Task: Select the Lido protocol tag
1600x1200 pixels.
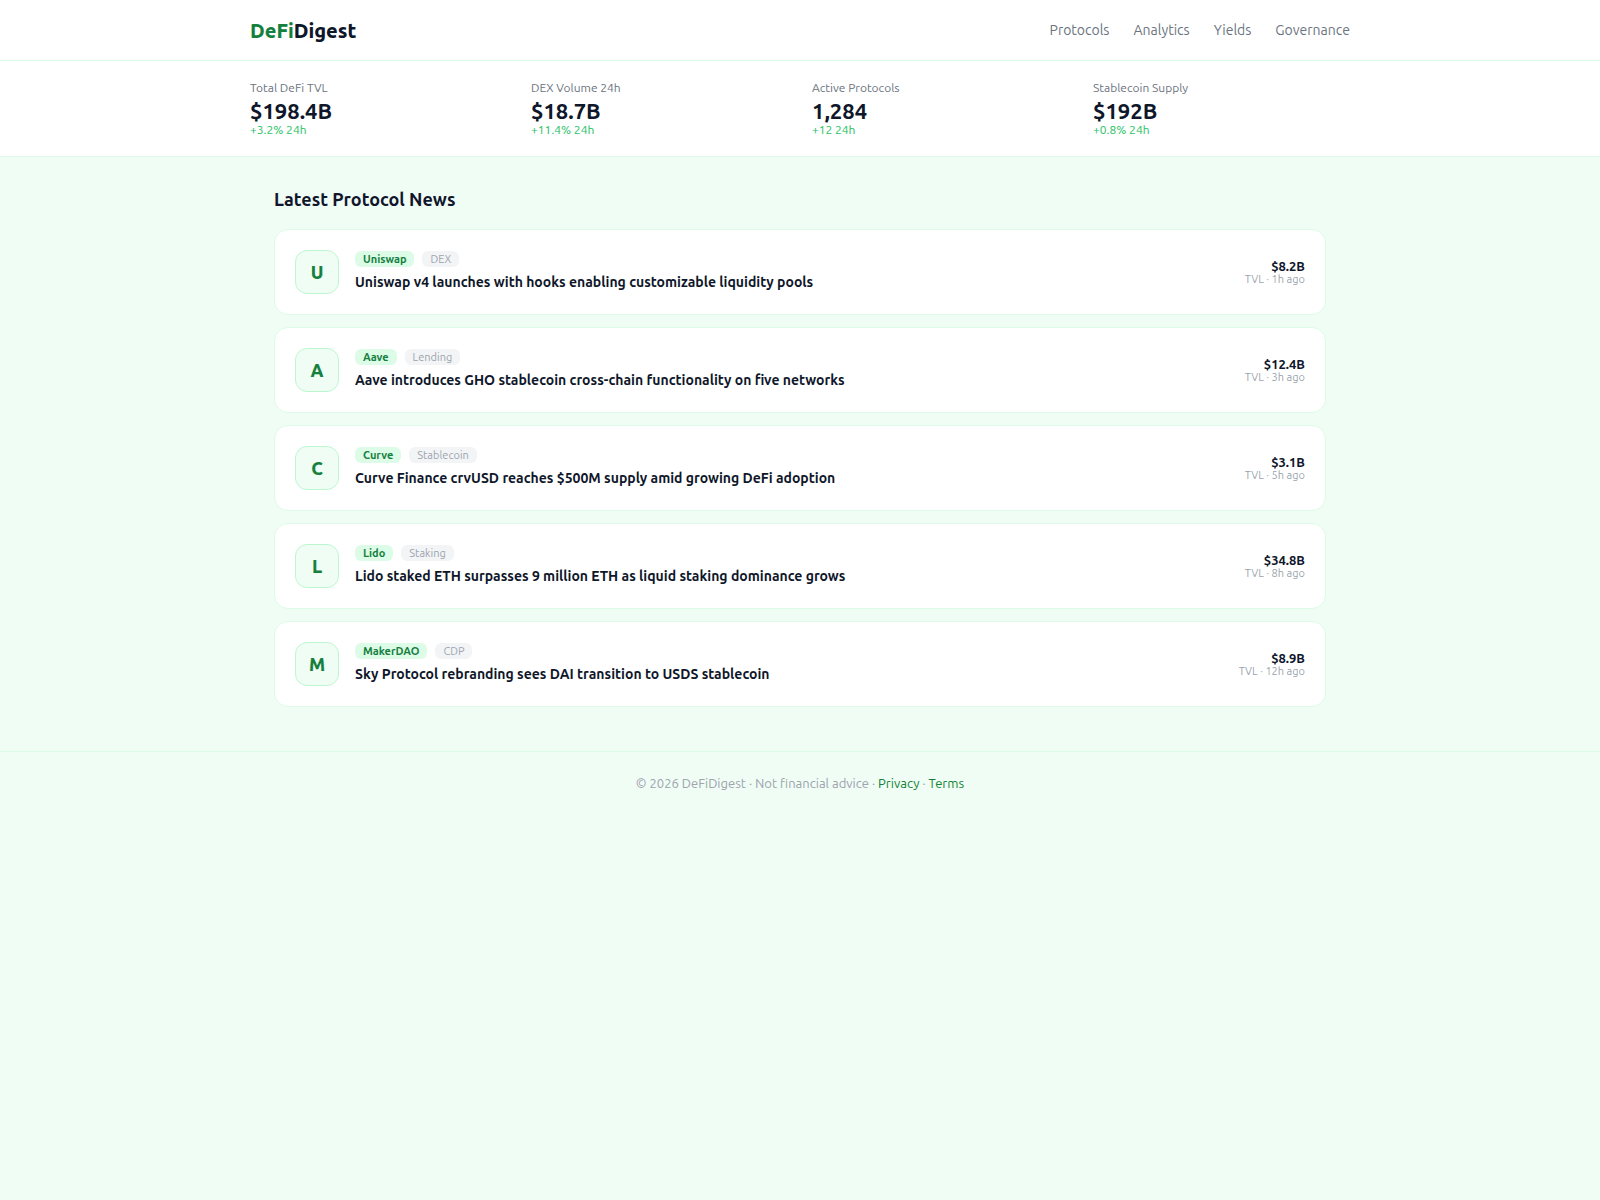Action: click(x=374, y=553)
